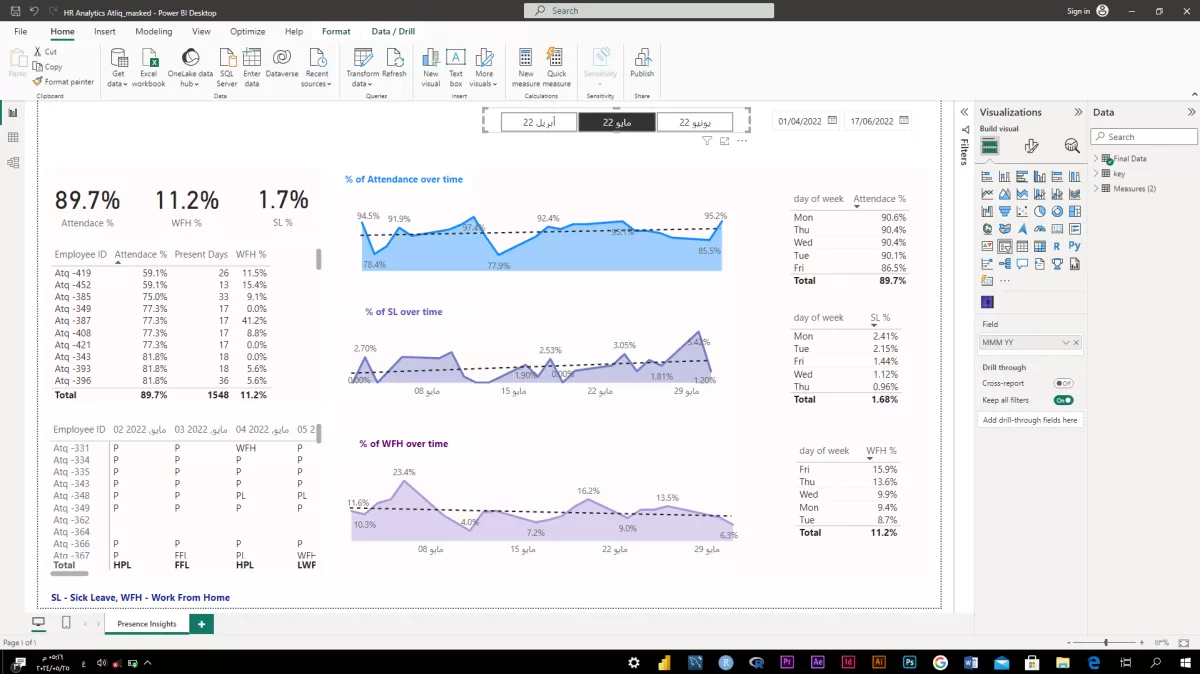The image size is (1200, 674).
Task: Insert a Text box
Action: coord(455,68)
